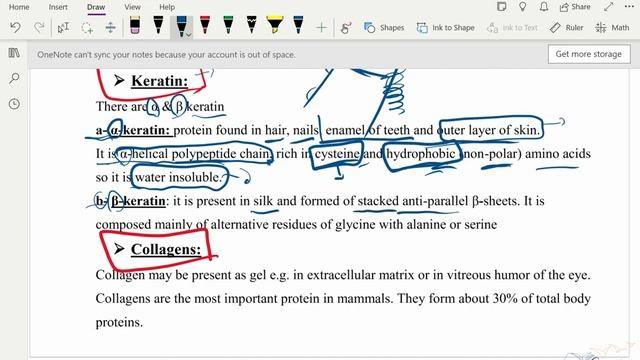The height and width of the screenshot is (360, 640).
Task: Select the Type text cursor tool
Action: point(63,28)
